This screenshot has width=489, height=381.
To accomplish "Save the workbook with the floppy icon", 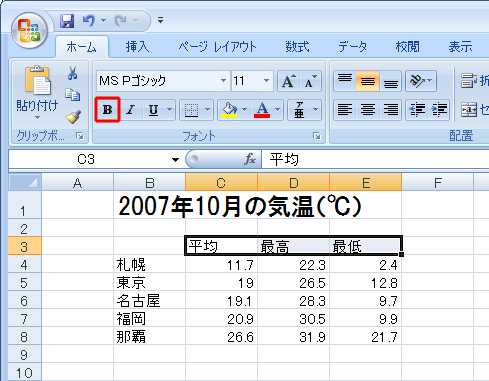I will (x=67, y=21).
